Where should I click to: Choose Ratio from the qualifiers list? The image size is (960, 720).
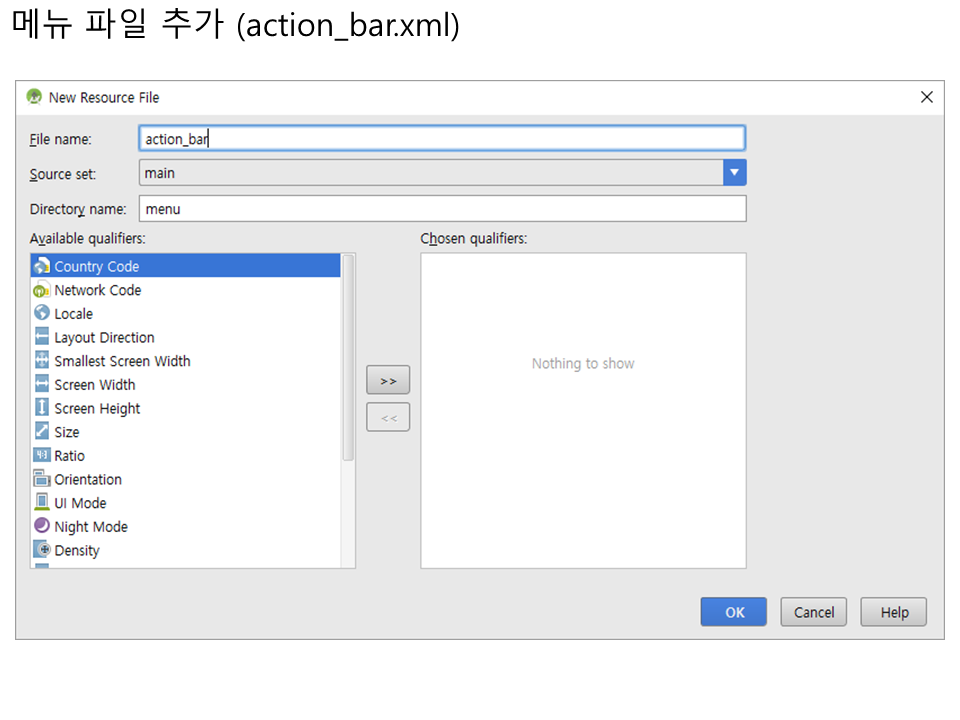[70, 456]
